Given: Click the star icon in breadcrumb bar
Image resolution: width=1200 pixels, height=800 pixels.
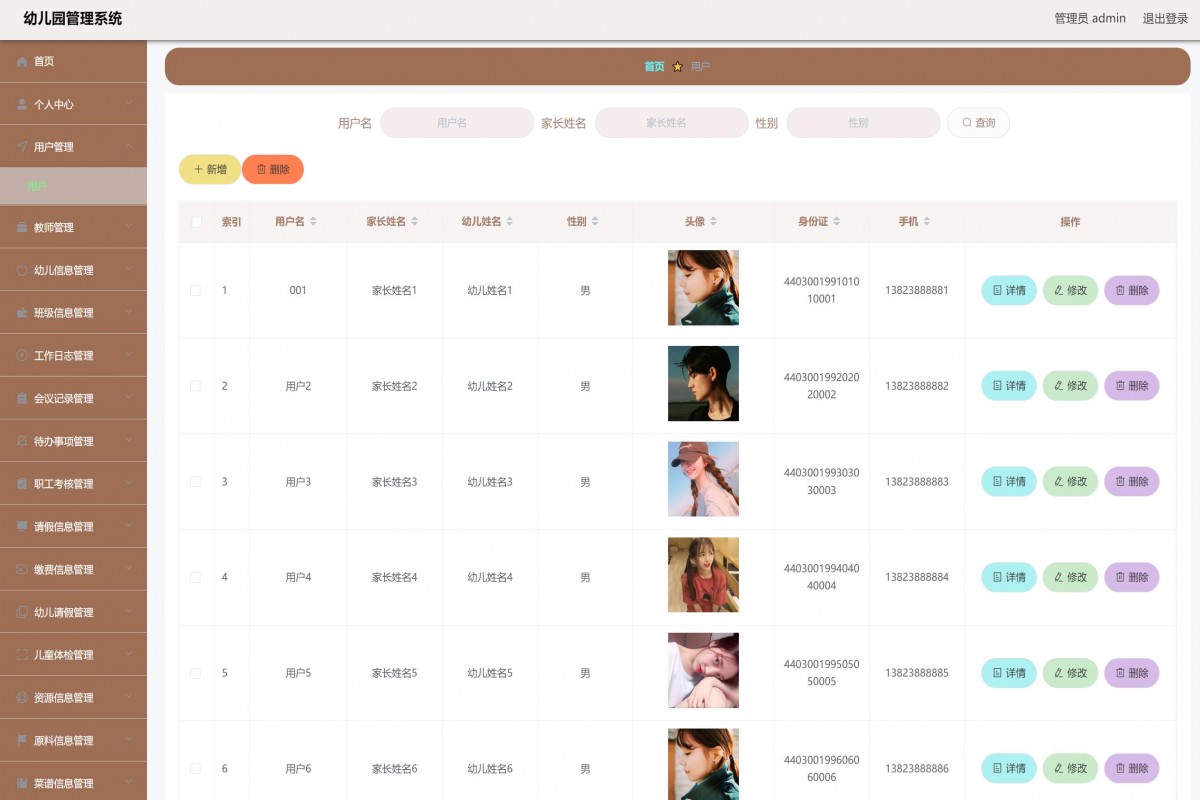Looking at the screenshot, I should 677,67.
